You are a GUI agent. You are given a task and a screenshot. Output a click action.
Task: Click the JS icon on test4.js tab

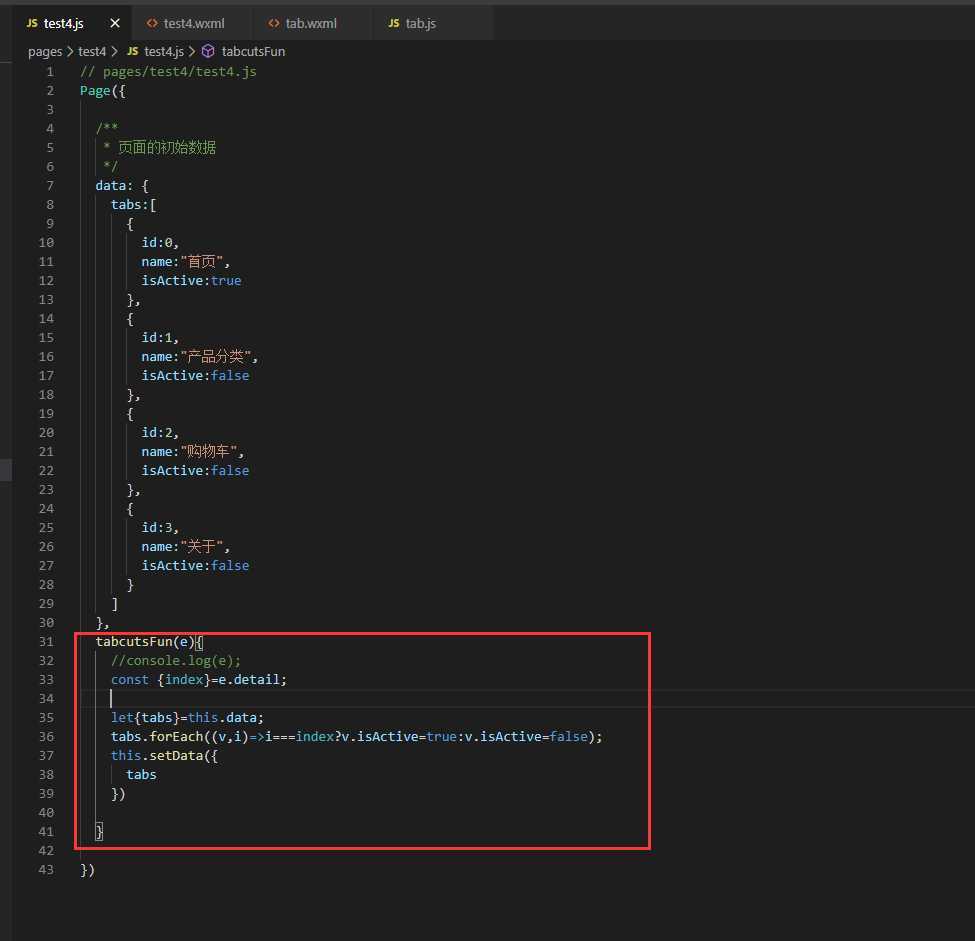(x=32, y=23)
